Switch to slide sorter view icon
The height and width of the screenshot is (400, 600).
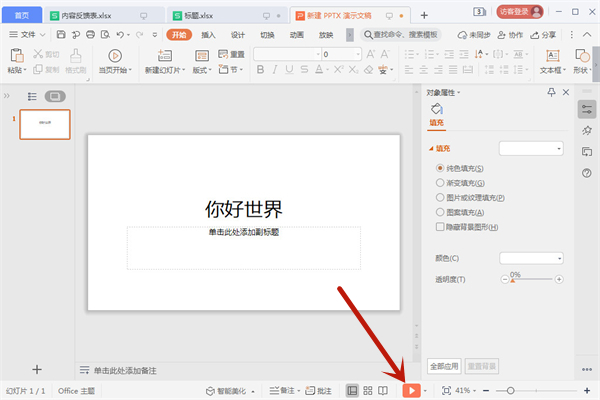pos(369,390)
